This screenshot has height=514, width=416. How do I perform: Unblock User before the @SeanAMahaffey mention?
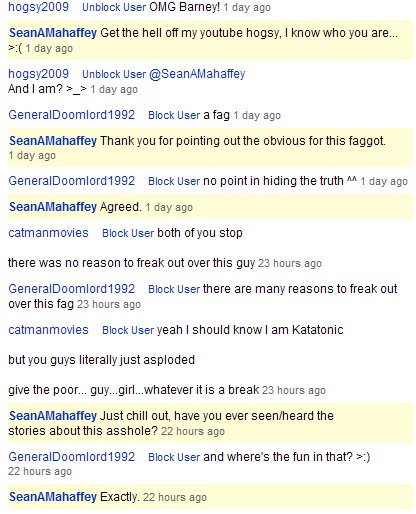114,74
